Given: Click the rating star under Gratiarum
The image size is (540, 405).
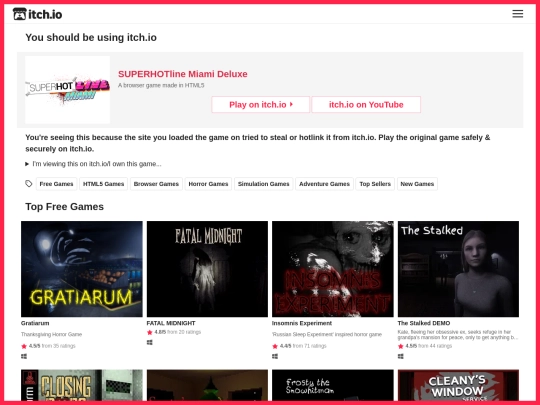Looking at the screenshot, I should 24,346.
